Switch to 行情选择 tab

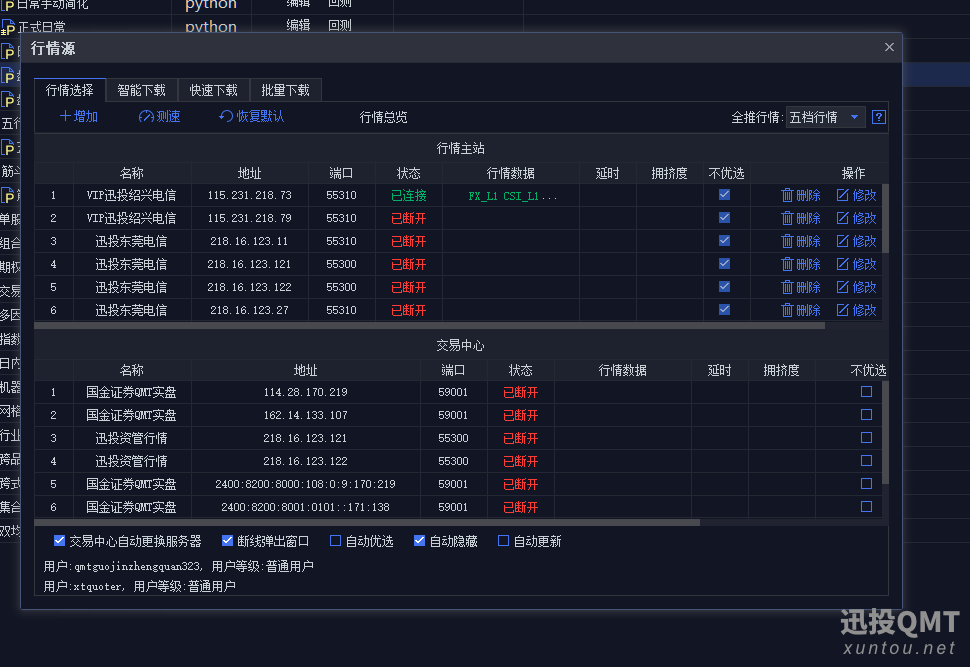pos(70,90)
